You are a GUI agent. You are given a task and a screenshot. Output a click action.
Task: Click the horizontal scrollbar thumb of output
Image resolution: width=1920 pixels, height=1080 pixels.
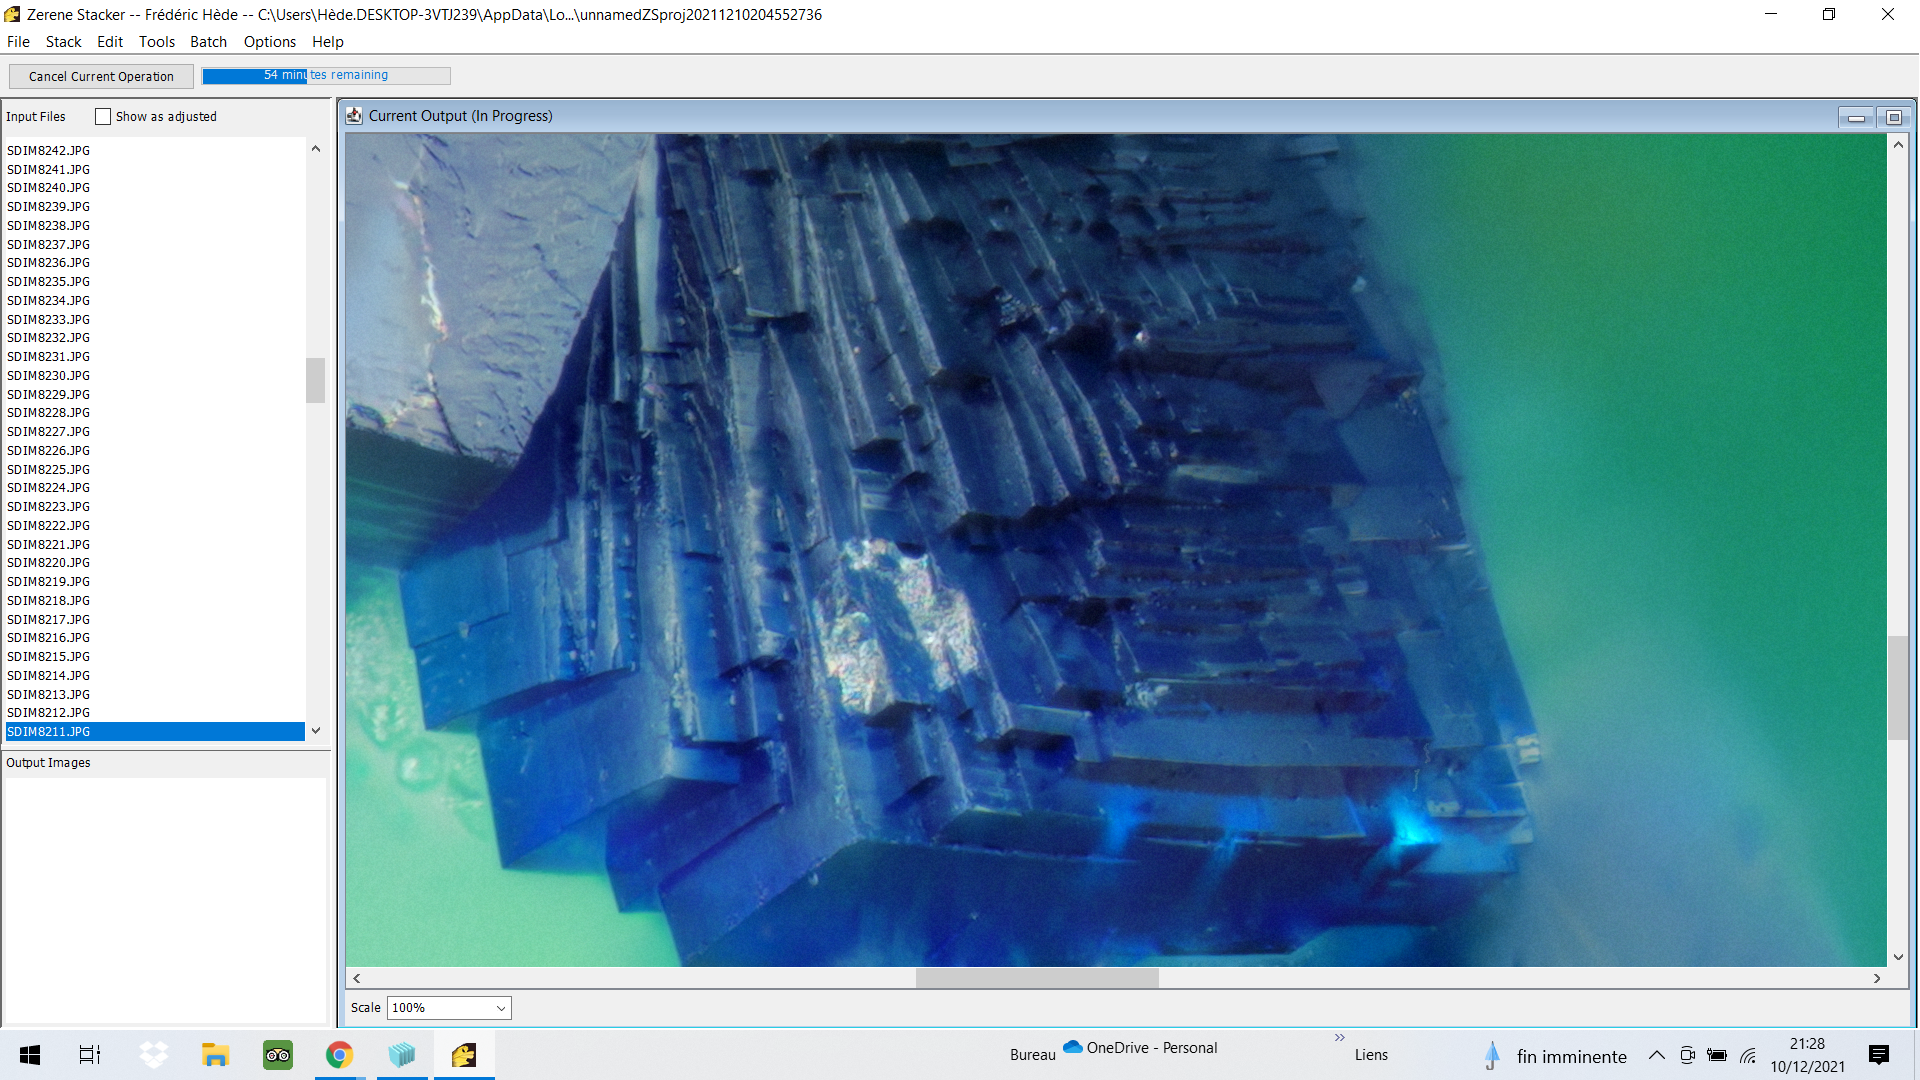tap(1036, 979)
